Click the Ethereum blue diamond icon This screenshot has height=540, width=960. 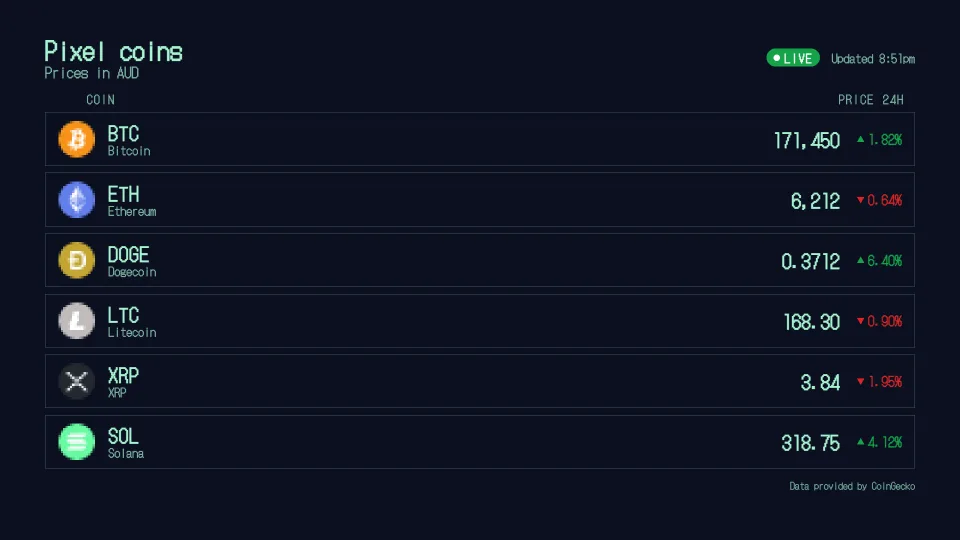pos(77,200)
